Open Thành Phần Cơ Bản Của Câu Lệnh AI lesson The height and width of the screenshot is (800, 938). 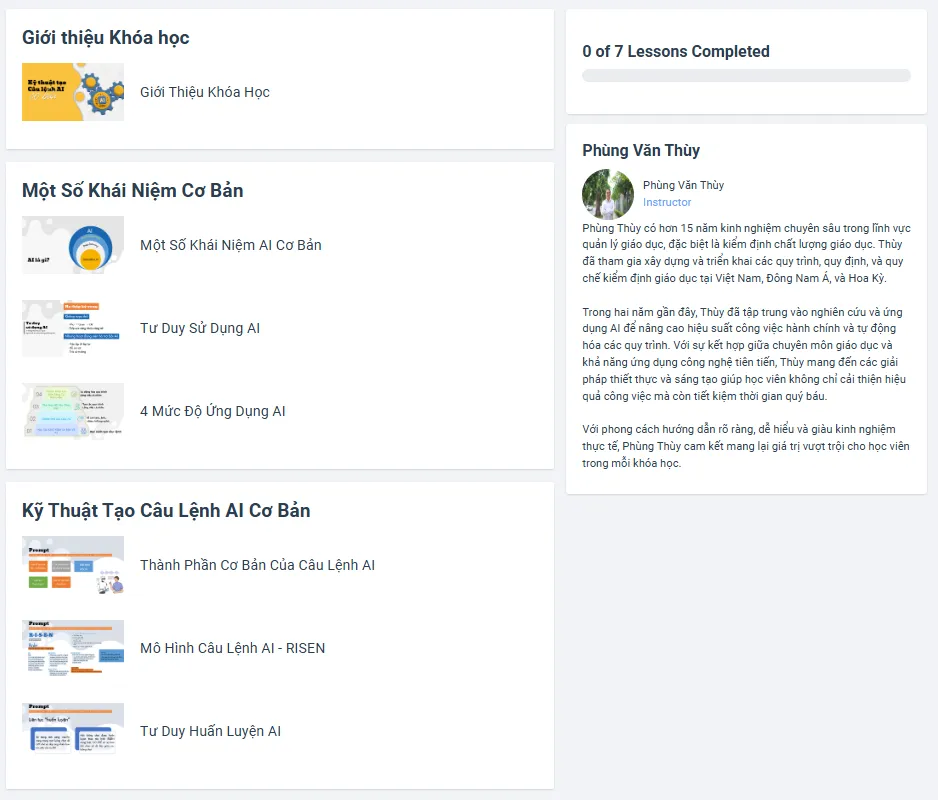pyautogui.click(x=257, y=565)
